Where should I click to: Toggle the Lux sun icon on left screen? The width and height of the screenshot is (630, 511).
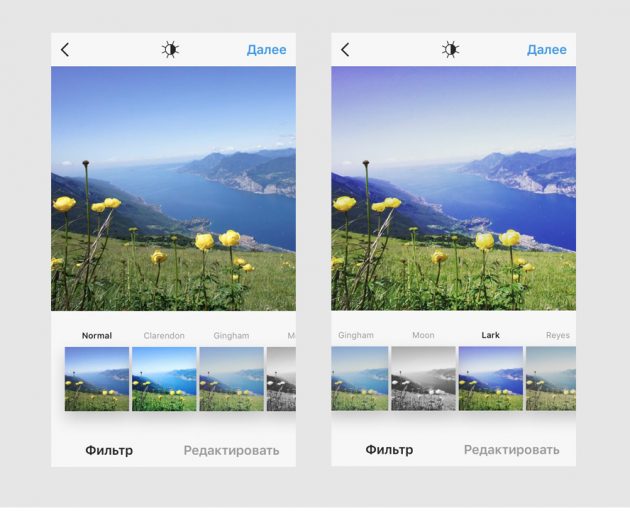[x=171, y=50]
